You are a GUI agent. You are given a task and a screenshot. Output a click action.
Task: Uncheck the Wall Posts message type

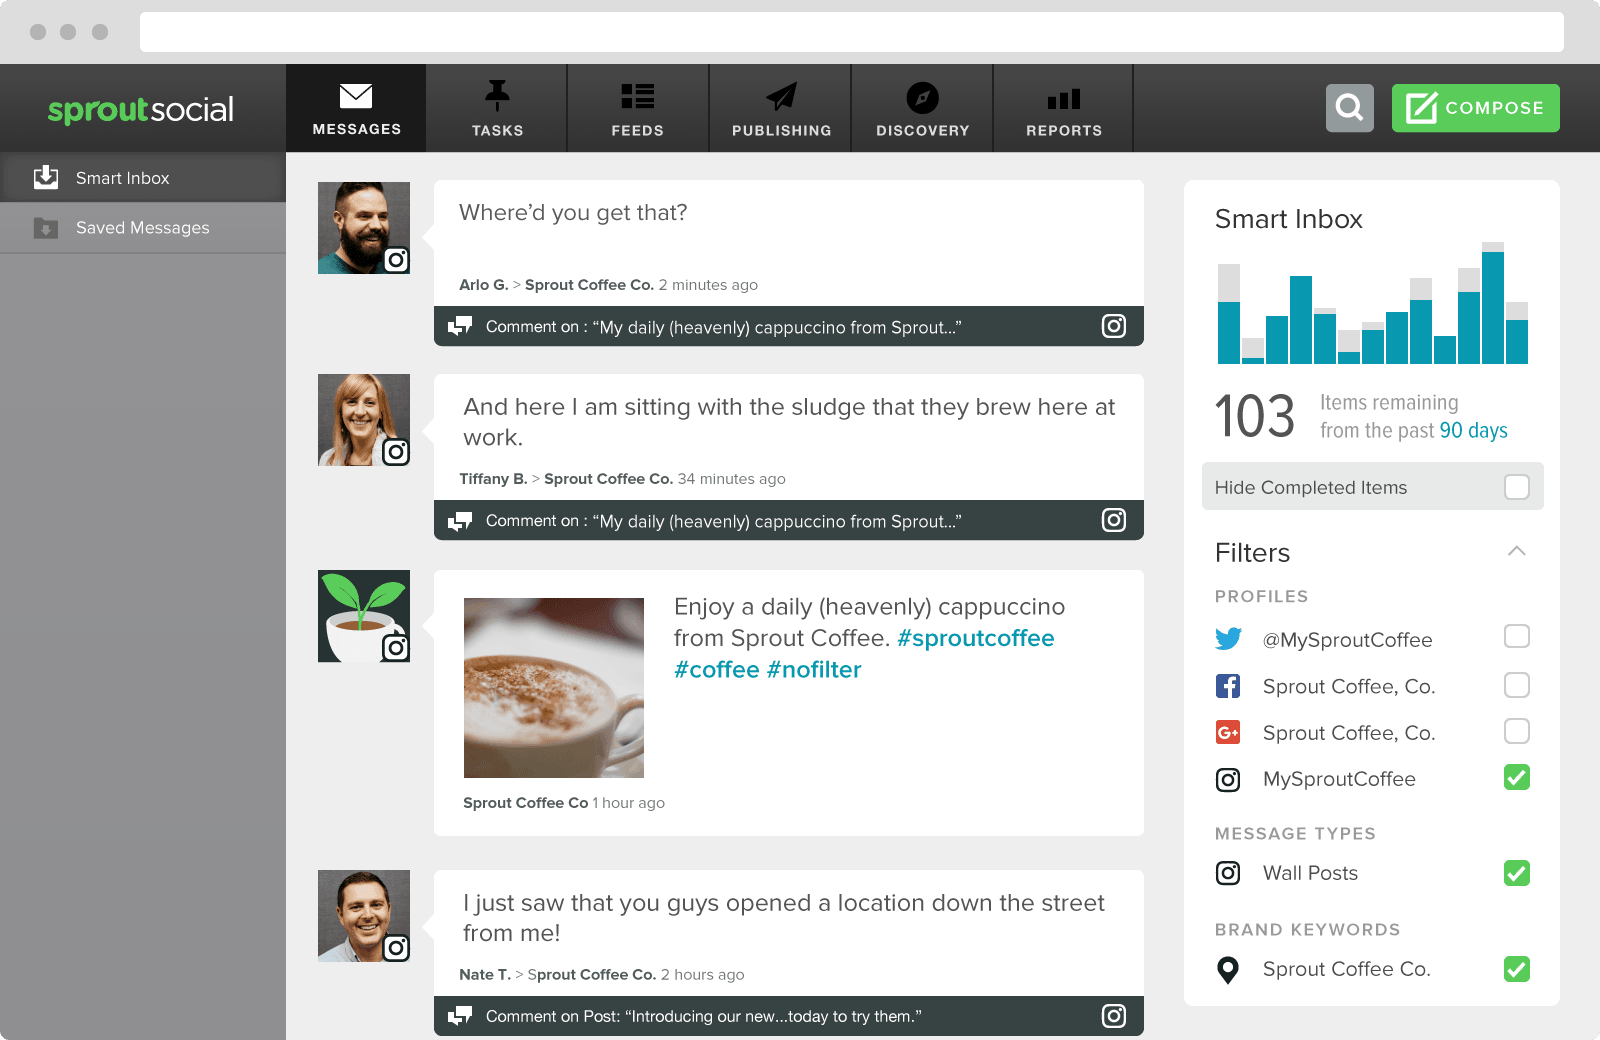[1517, 873]
